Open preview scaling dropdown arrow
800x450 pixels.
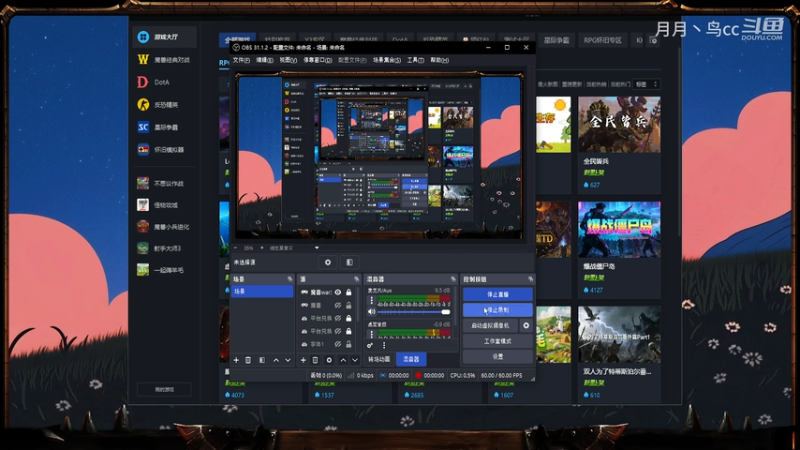[x=317, y=248]
